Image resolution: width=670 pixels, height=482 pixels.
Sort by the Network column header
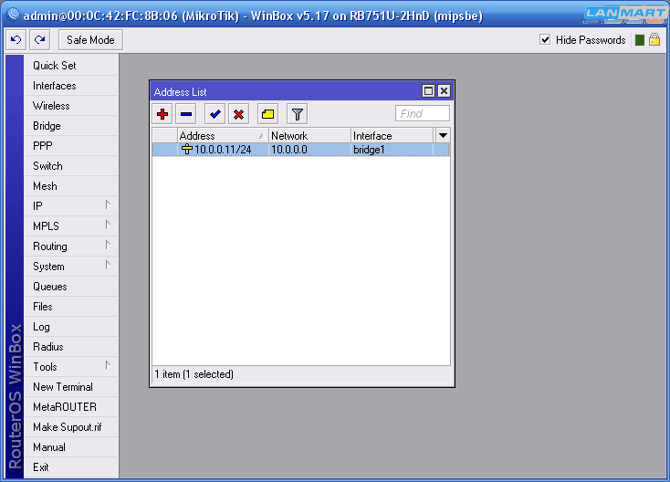pos(309,135)
